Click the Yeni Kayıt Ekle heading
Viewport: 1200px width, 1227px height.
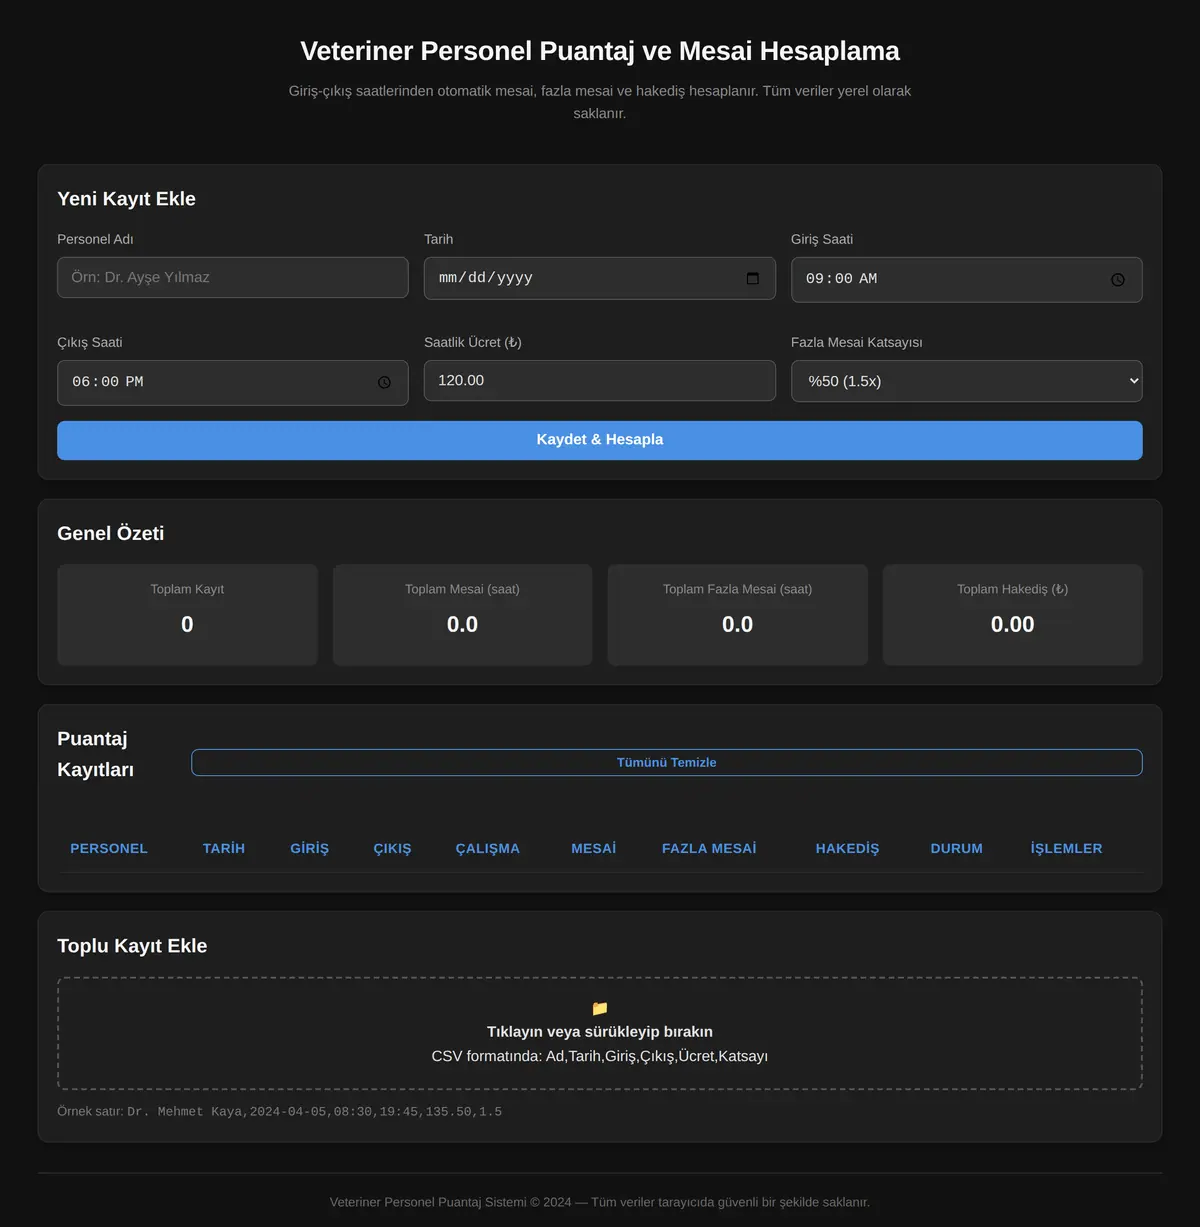(127, 199)
